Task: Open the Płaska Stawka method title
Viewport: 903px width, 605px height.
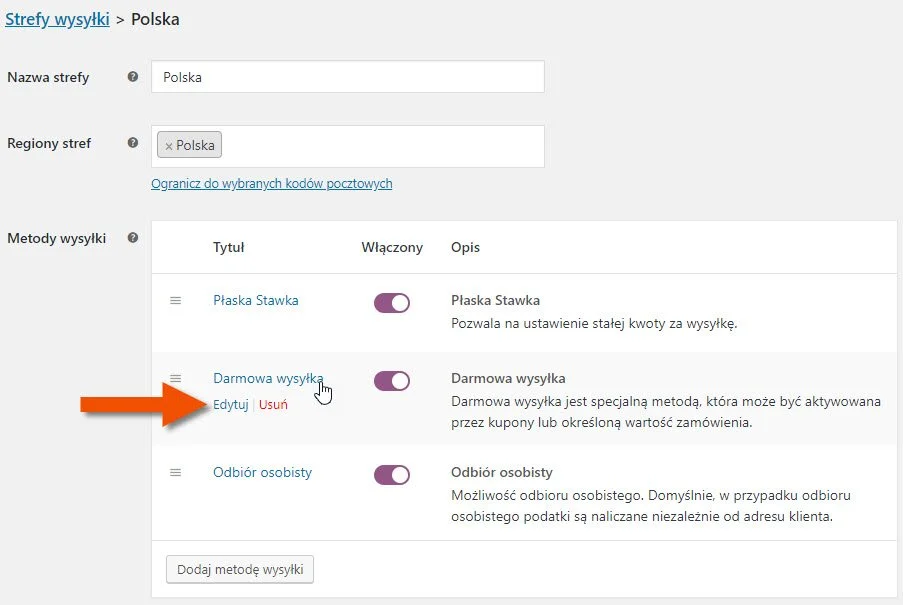Action: (256, 300)
